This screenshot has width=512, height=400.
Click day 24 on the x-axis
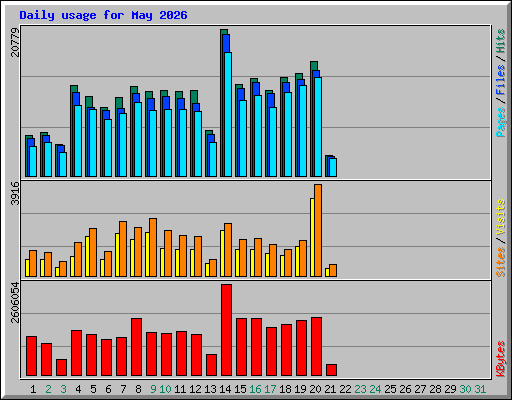coord(375,389)
